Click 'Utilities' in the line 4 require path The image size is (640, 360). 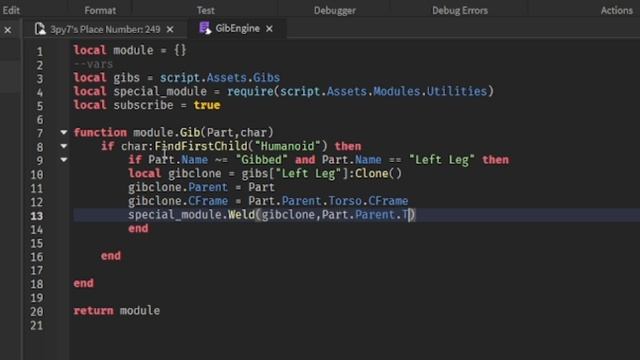tap(457, 91)
